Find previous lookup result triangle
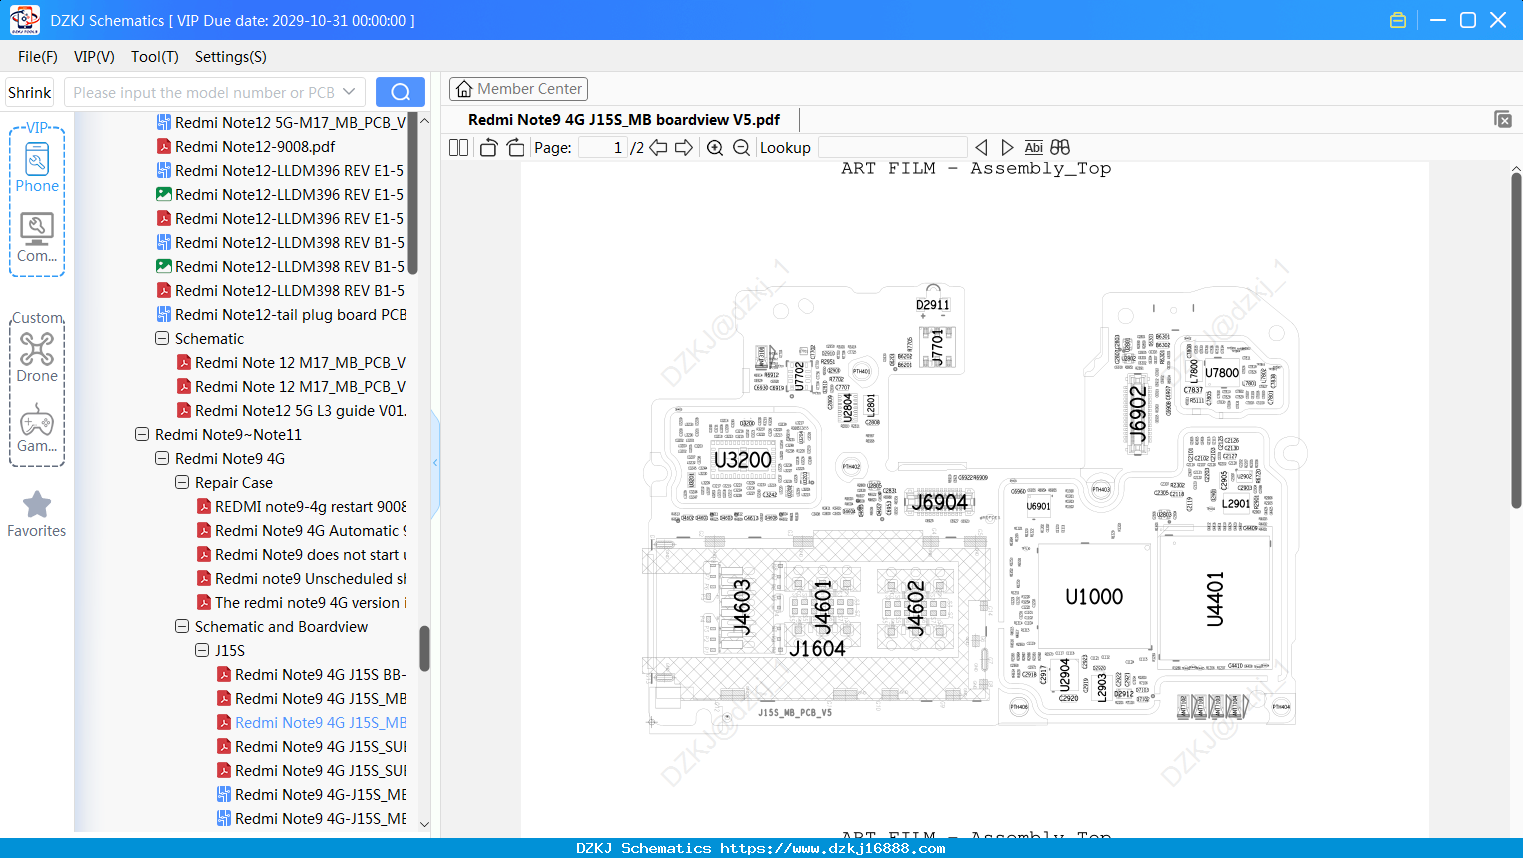This screenshot has width=1523, height=858. coord(981,148)
